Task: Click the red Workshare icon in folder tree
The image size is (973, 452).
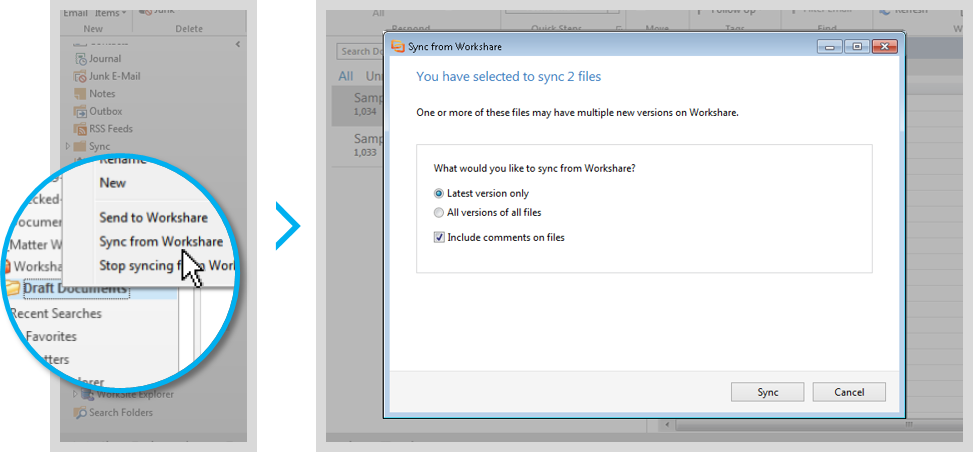Action: click(x=7, y=266)
